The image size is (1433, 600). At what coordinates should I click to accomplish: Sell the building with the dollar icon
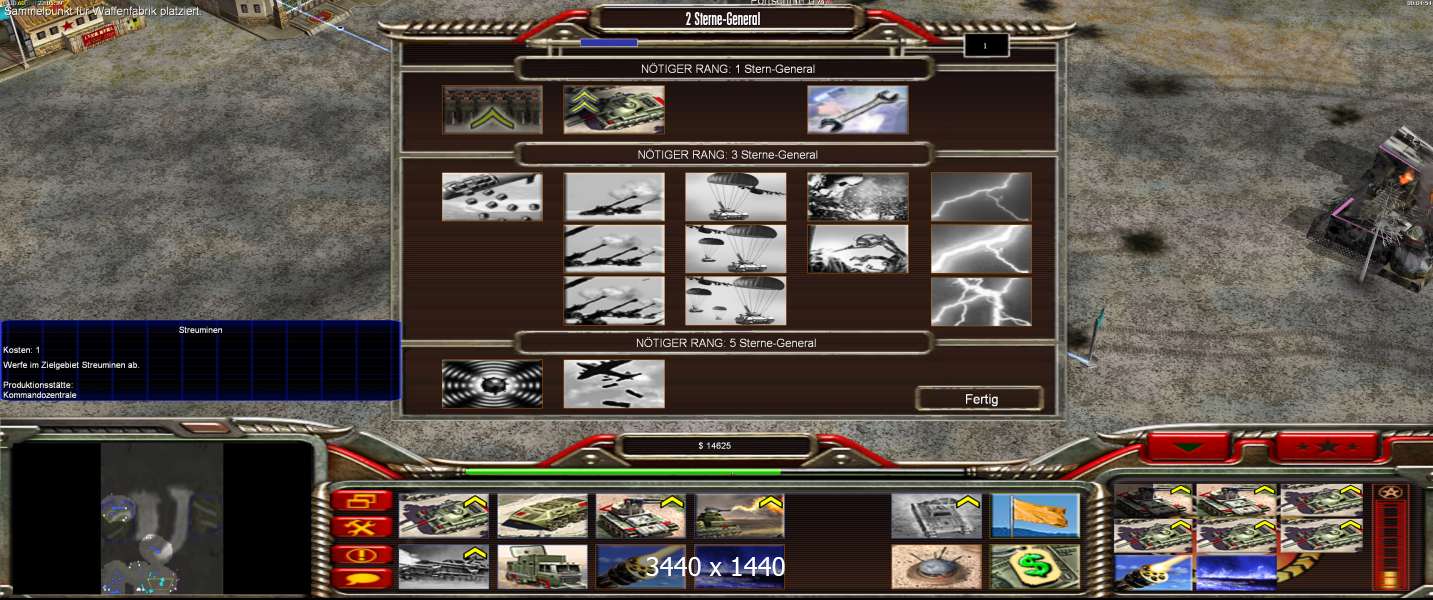1035,567
